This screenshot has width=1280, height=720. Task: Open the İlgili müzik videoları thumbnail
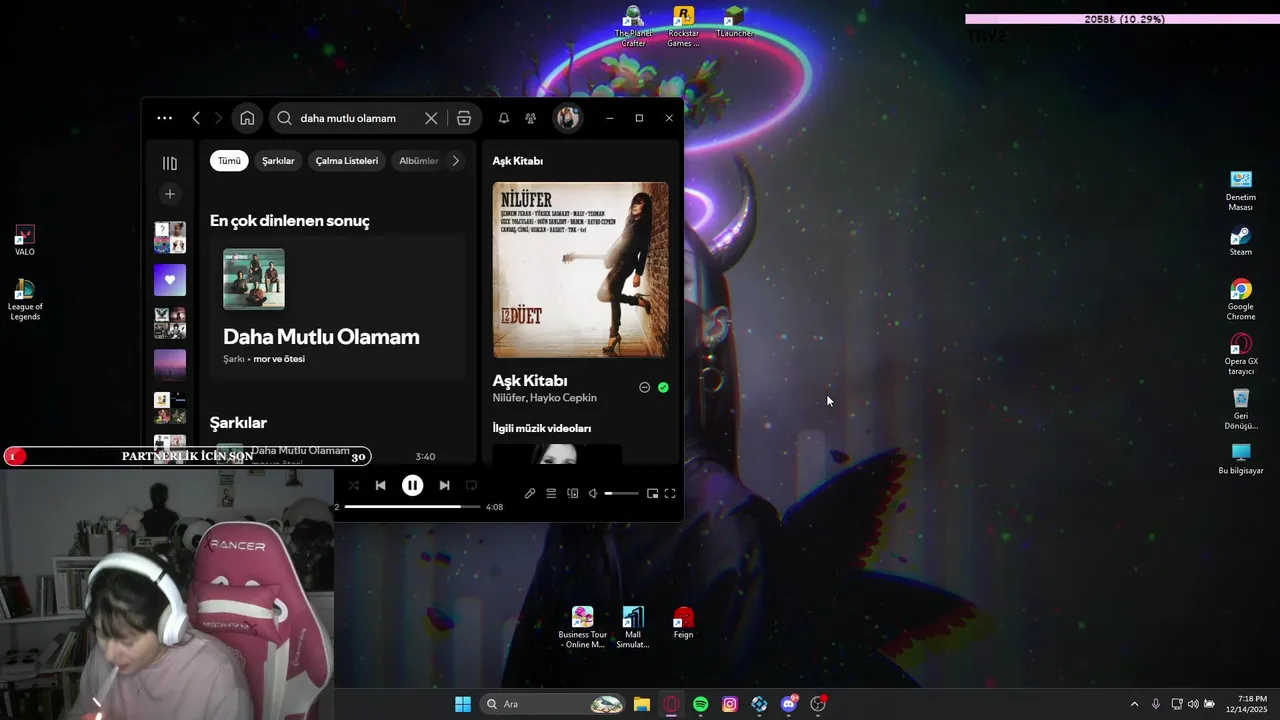pyautogui.click(x=557, y=454)
